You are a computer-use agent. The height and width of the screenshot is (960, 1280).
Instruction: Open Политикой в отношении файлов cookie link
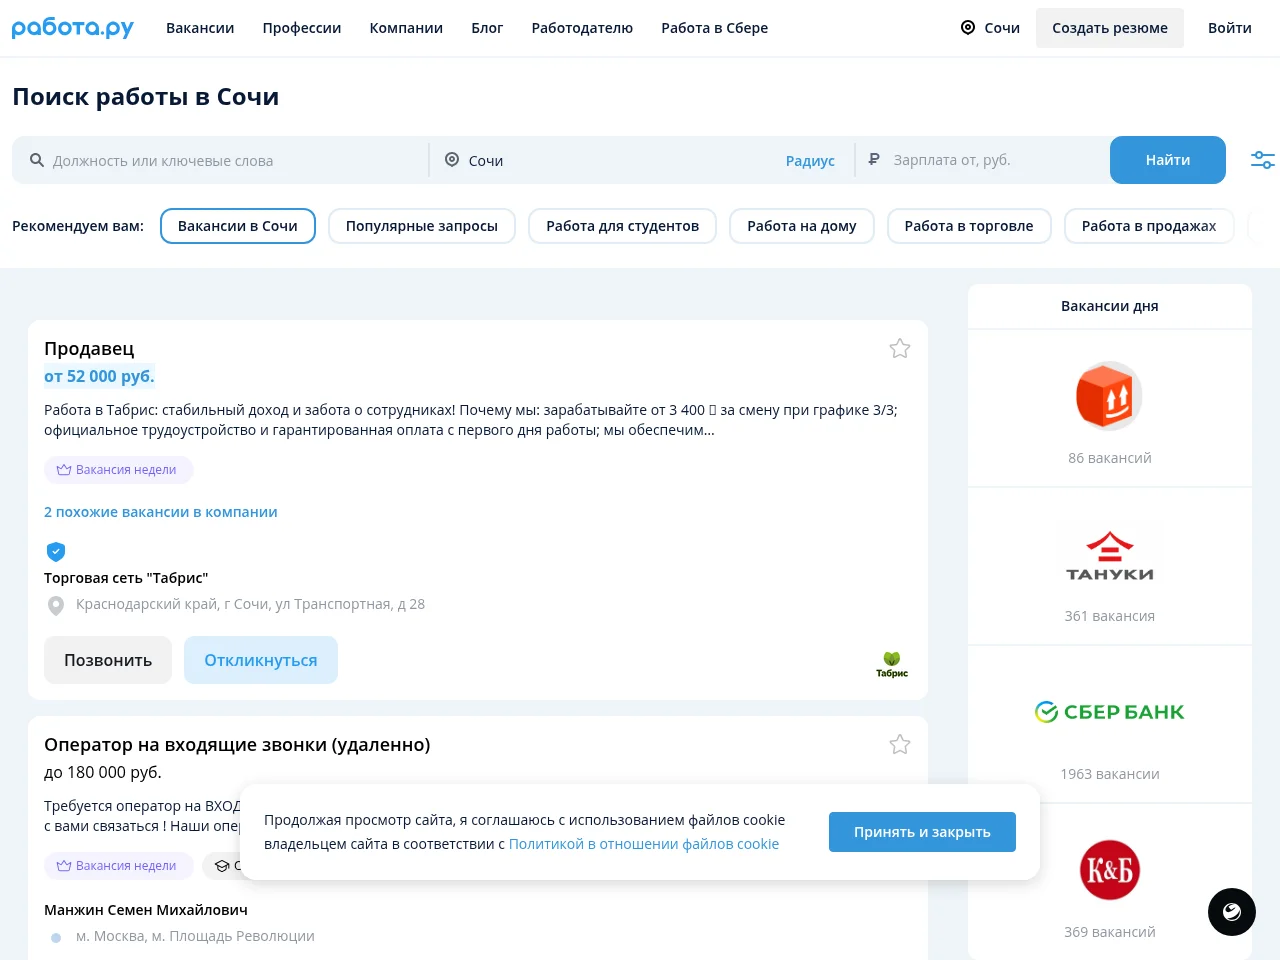pyautogui.click(x=644, y=844)
